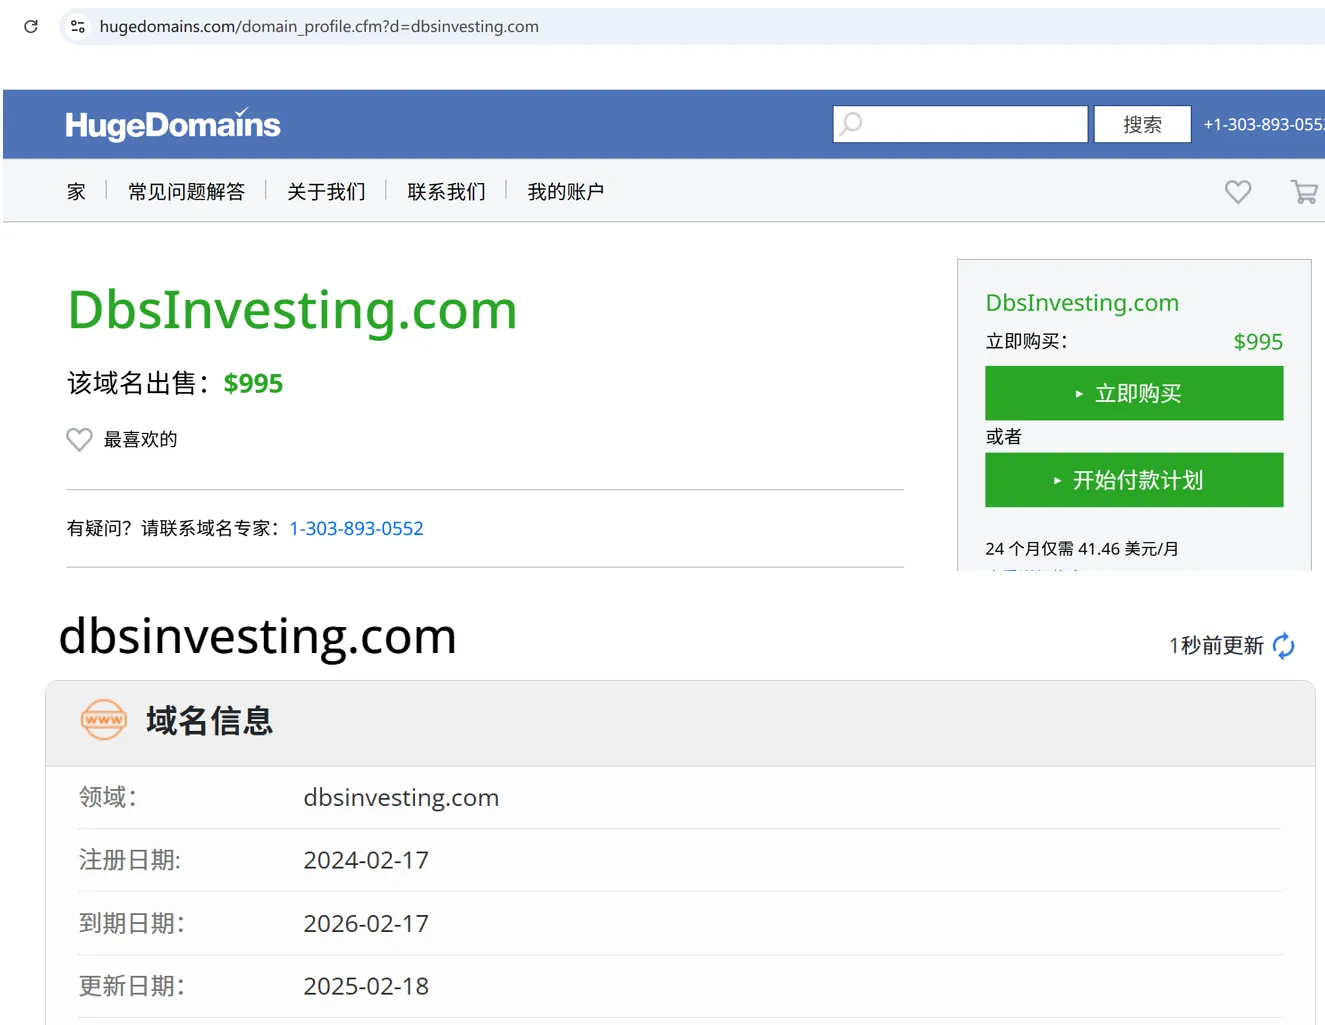Click the 领域 value dbsinvesting.com

click(x=401, y=798)
